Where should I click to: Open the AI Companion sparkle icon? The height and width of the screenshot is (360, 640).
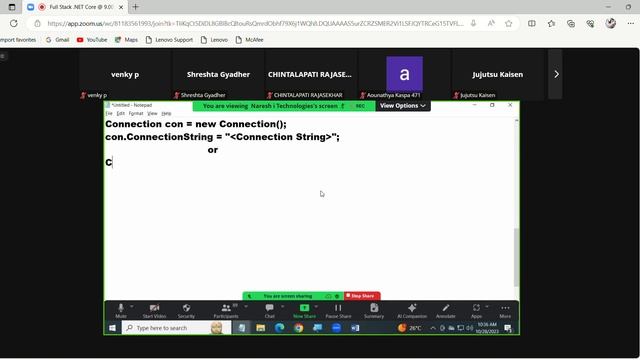412,308
